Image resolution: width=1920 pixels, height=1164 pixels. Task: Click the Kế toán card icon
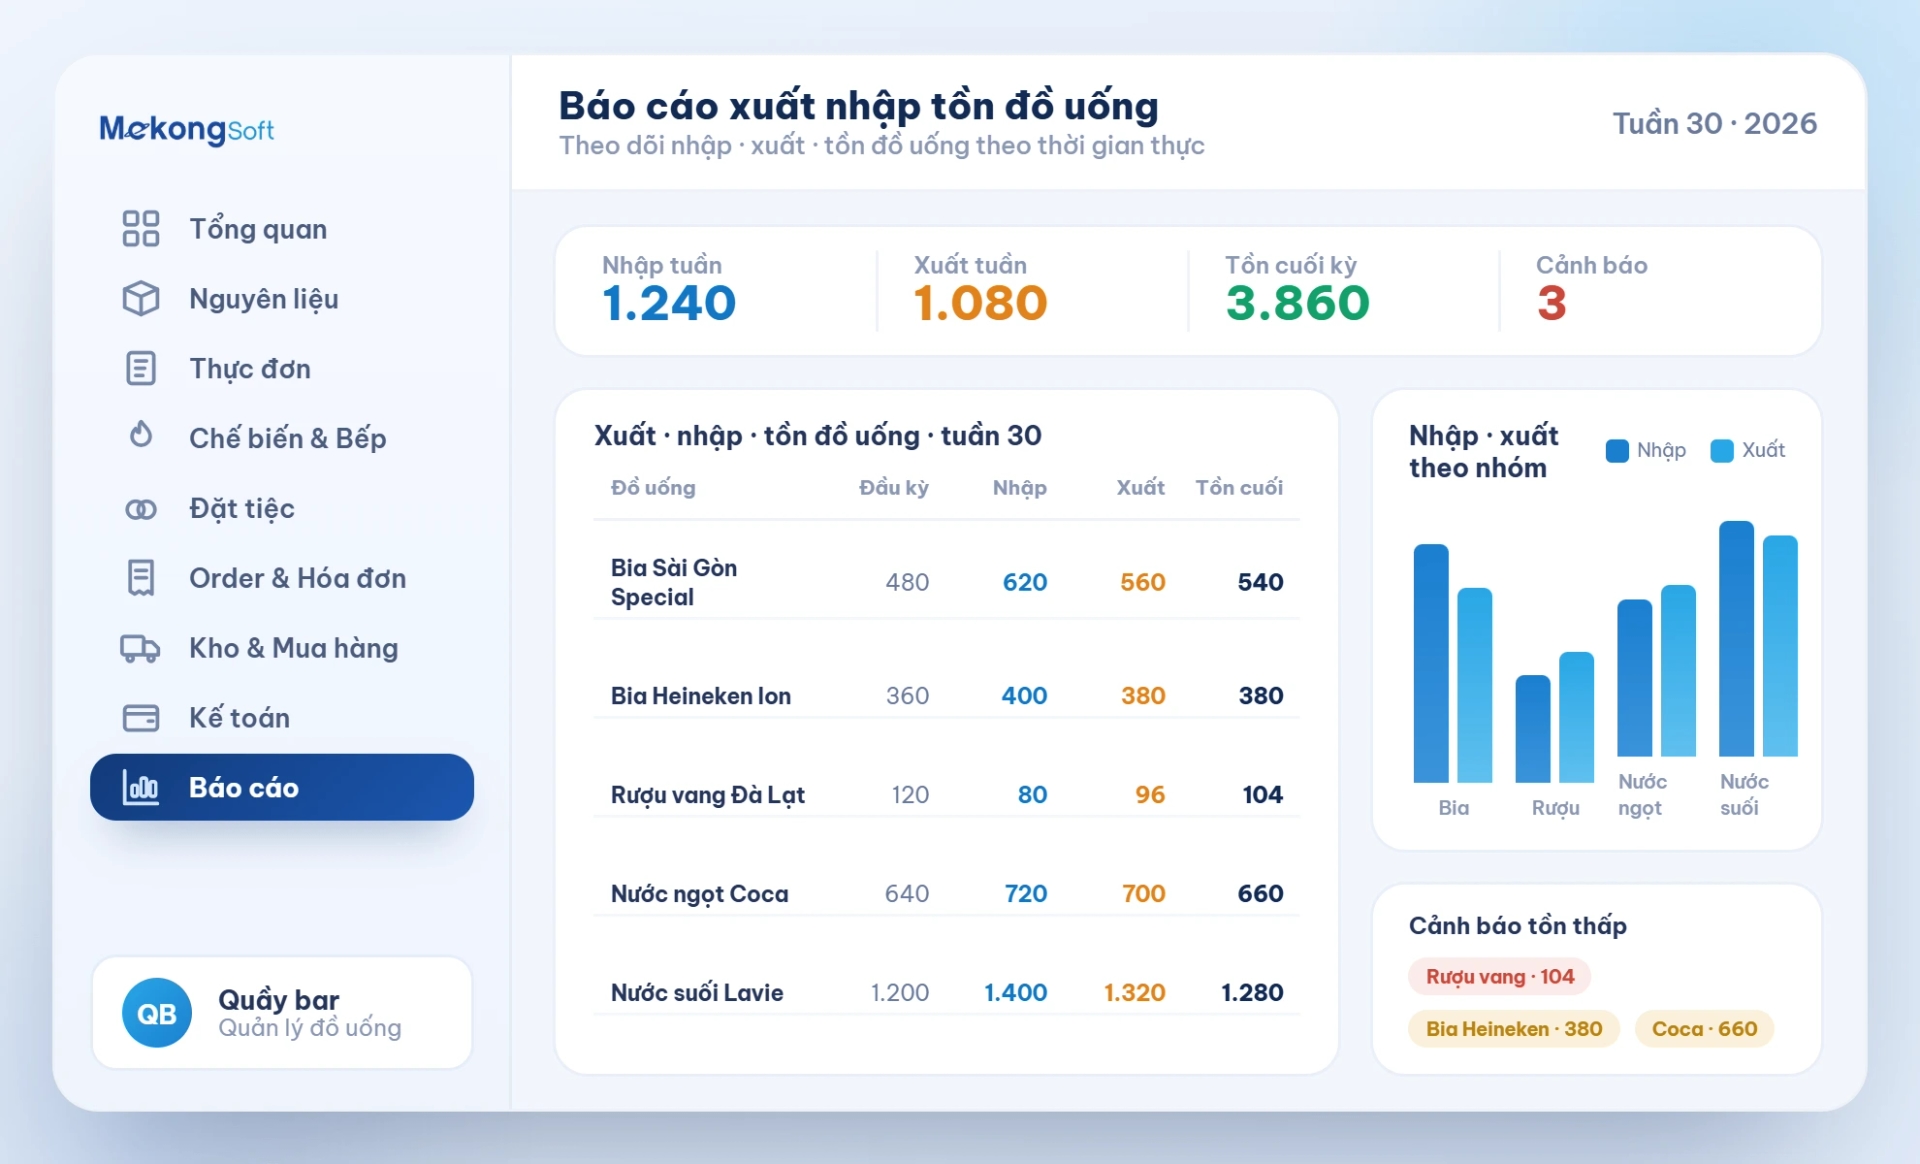(x=141, y=718)
